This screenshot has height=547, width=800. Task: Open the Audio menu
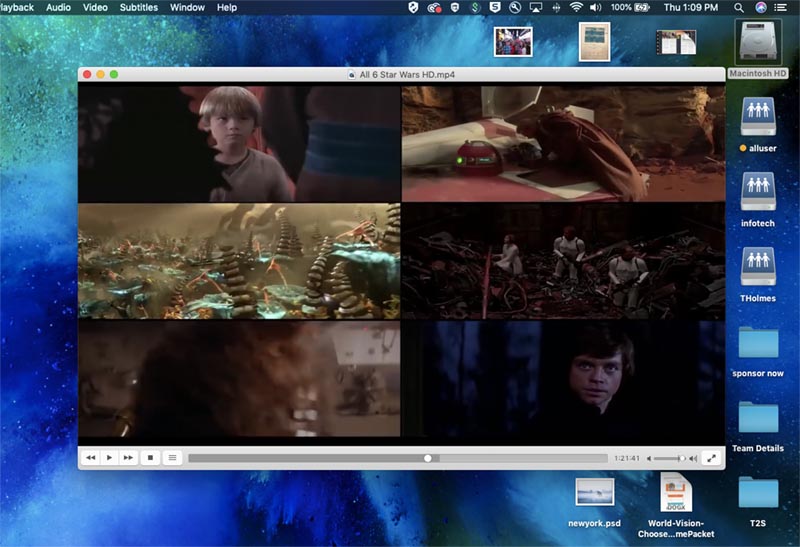58,8
